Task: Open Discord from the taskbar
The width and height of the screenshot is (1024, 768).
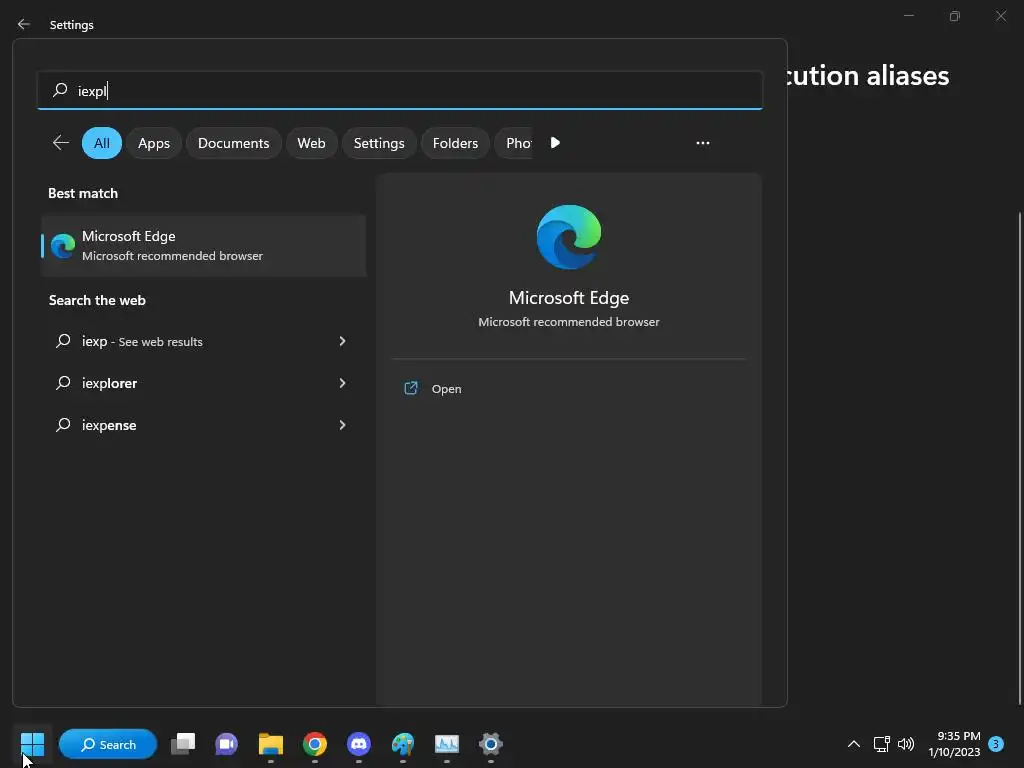Action: pyautogui.click(x=359, y=744)
